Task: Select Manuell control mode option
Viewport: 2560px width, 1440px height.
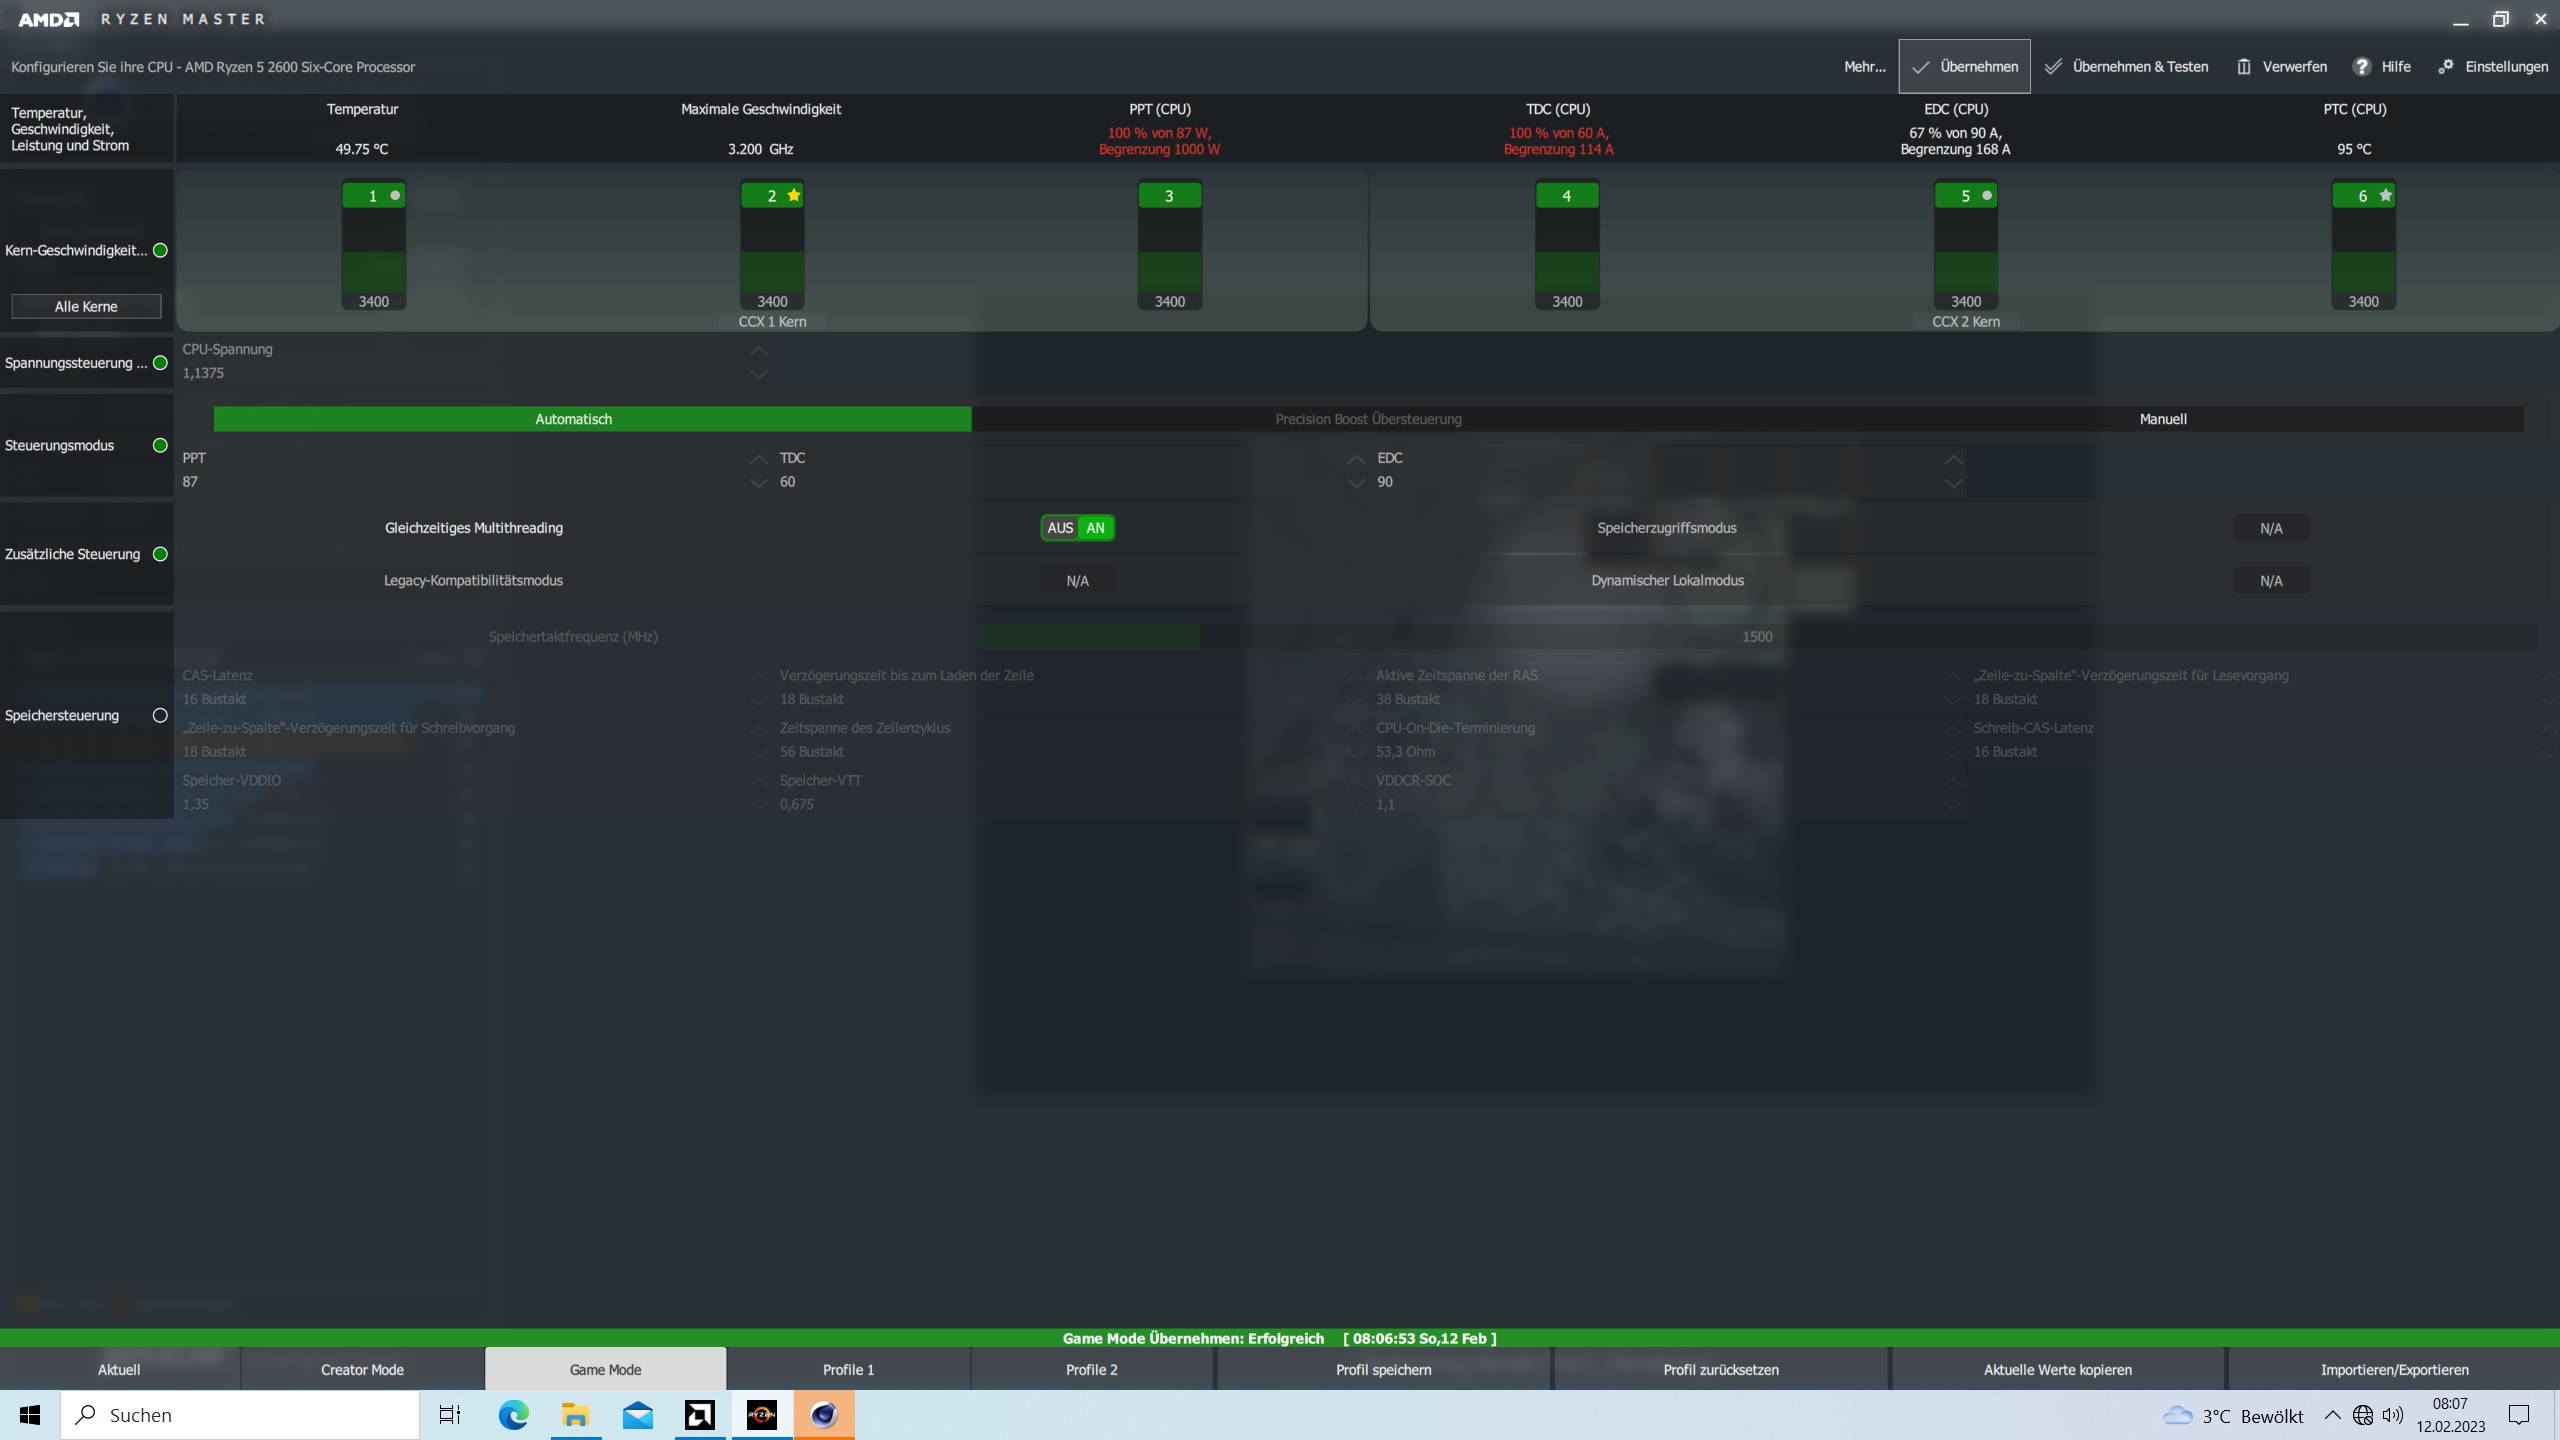Action: coord(2162,419)
